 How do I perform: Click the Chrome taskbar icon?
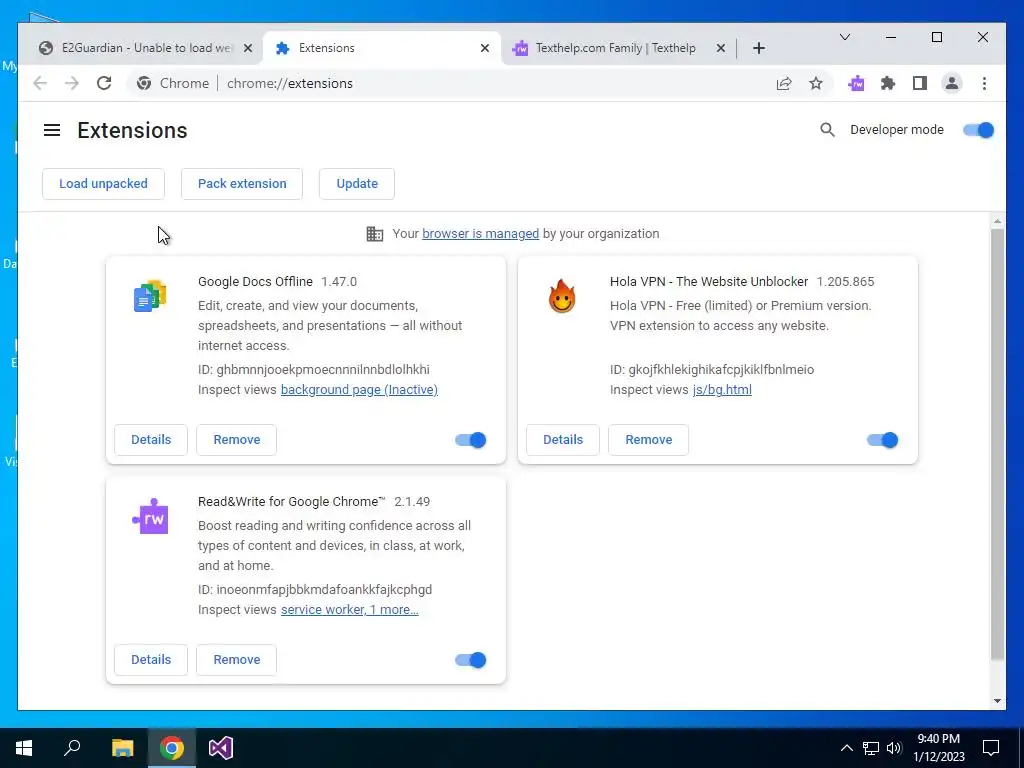(x=172, y=748)
